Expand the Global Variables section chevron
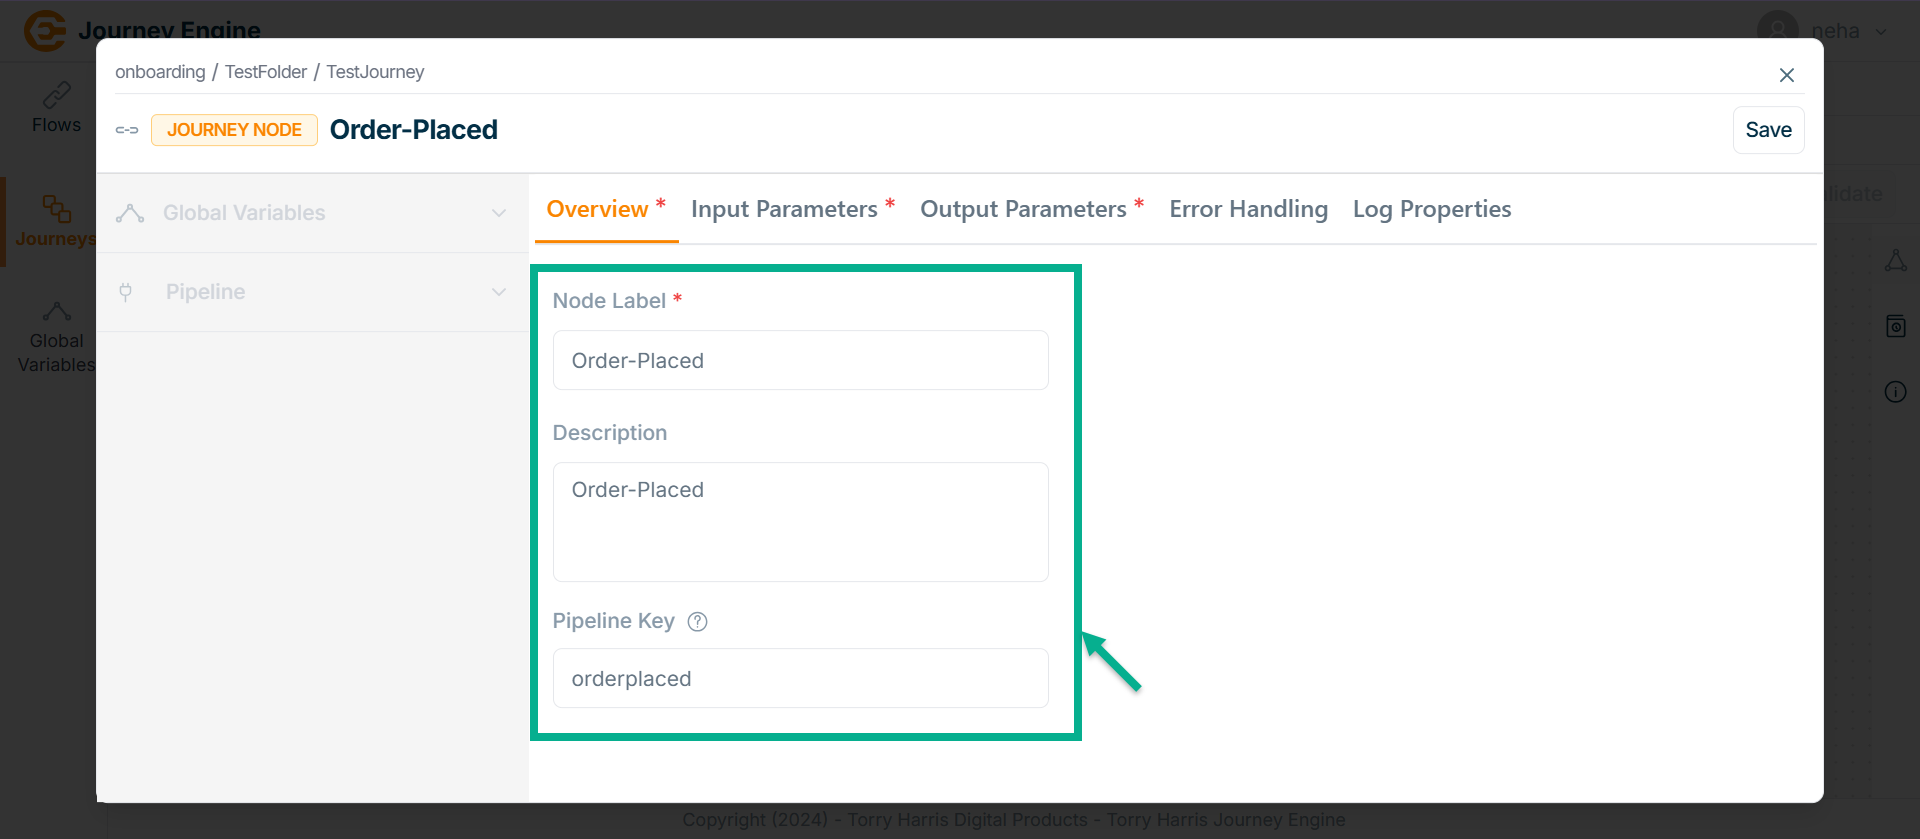This screenshot has width=1920, height=839. pos(499,213)
